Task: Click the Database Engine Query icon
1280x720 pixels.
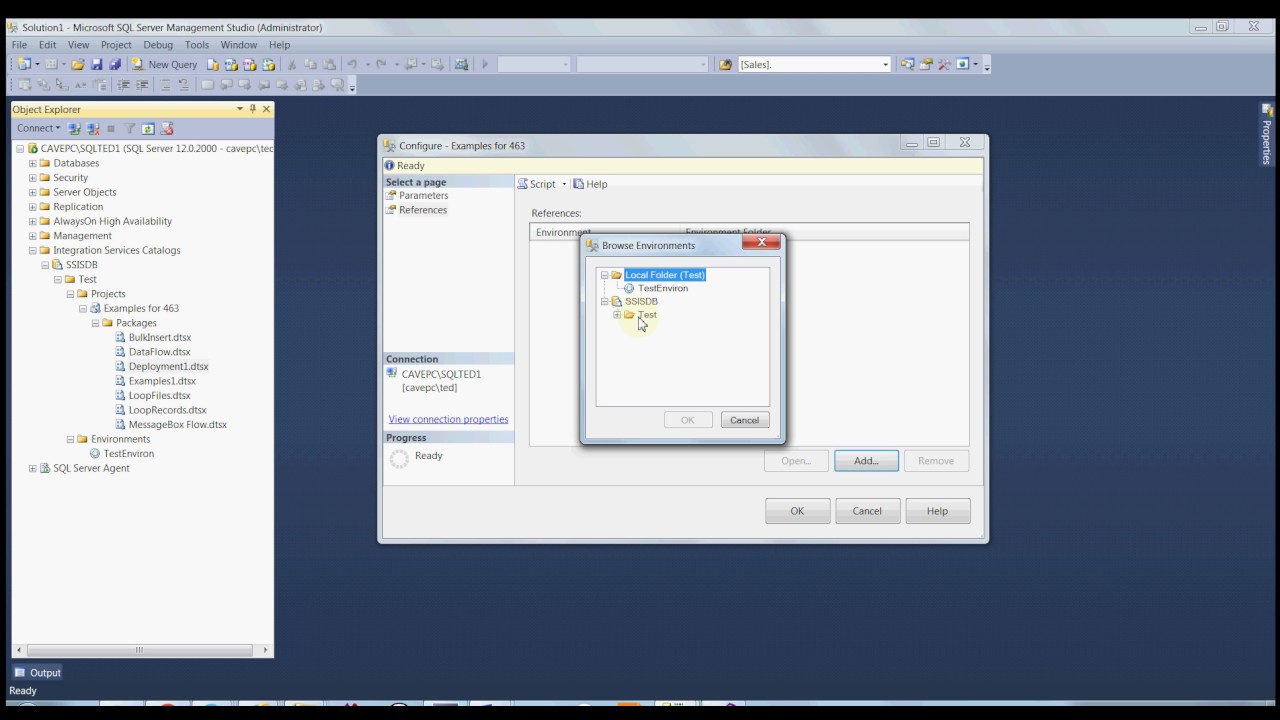Action: click(212, 64)
